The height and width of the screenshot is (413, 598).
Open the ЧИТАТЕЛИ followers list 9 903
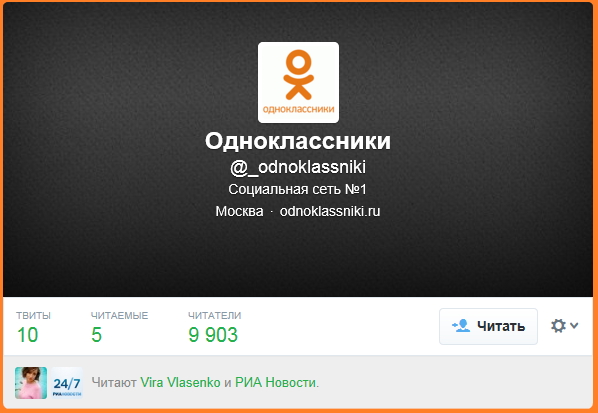point(214,328)
